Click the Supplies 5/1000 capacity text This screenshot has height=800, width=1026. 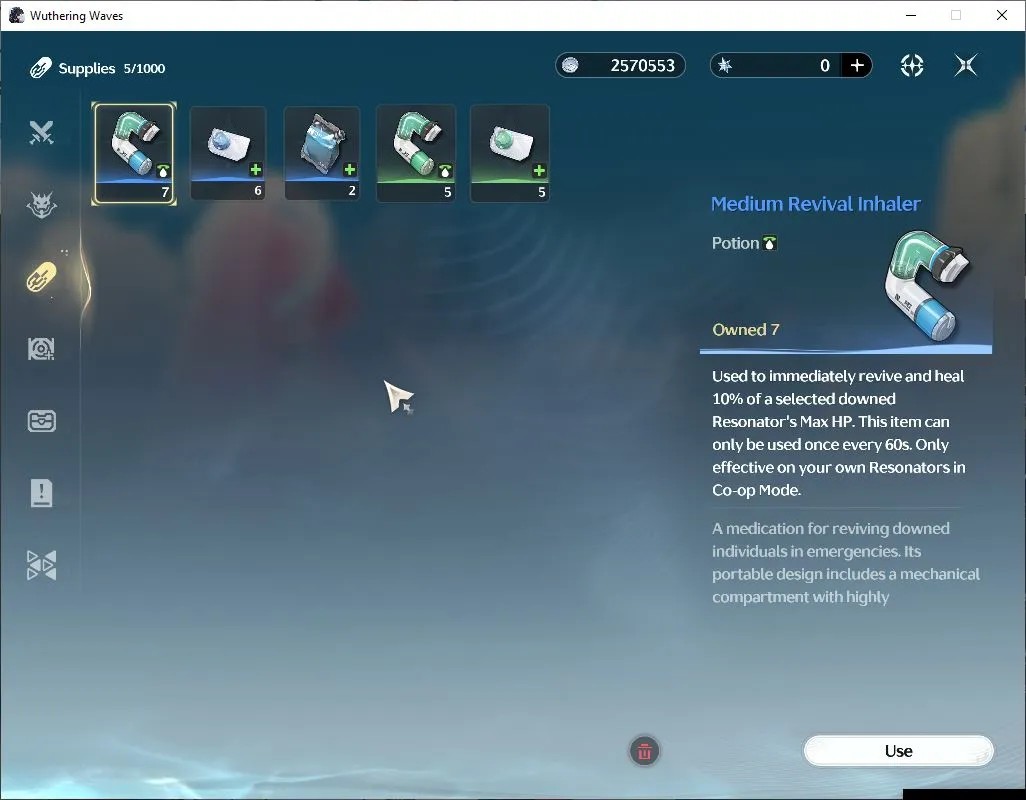[x=112, y=68]
